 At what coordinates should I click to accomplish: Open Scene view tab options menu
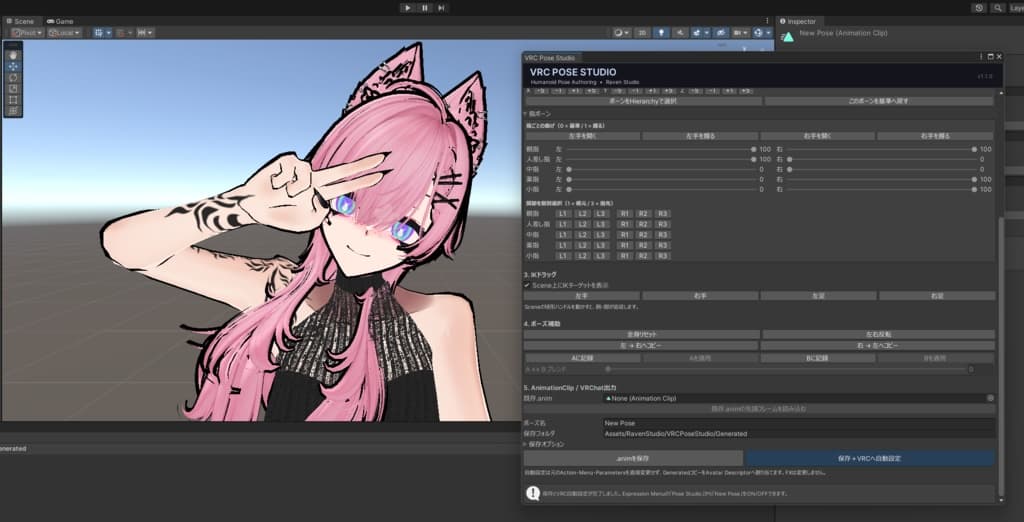[x=767, y=21]
